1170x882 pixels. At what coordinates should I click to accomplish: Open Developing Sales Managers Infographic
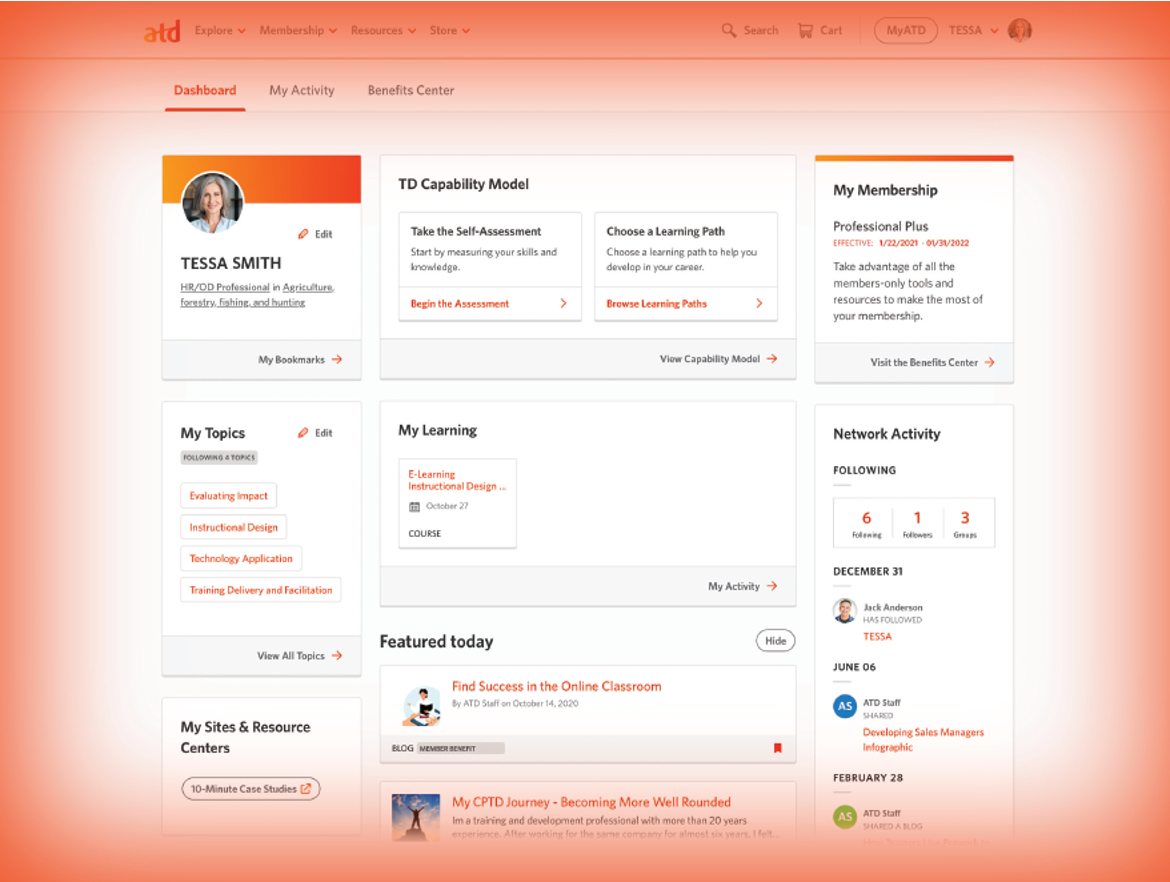point(923,740)
